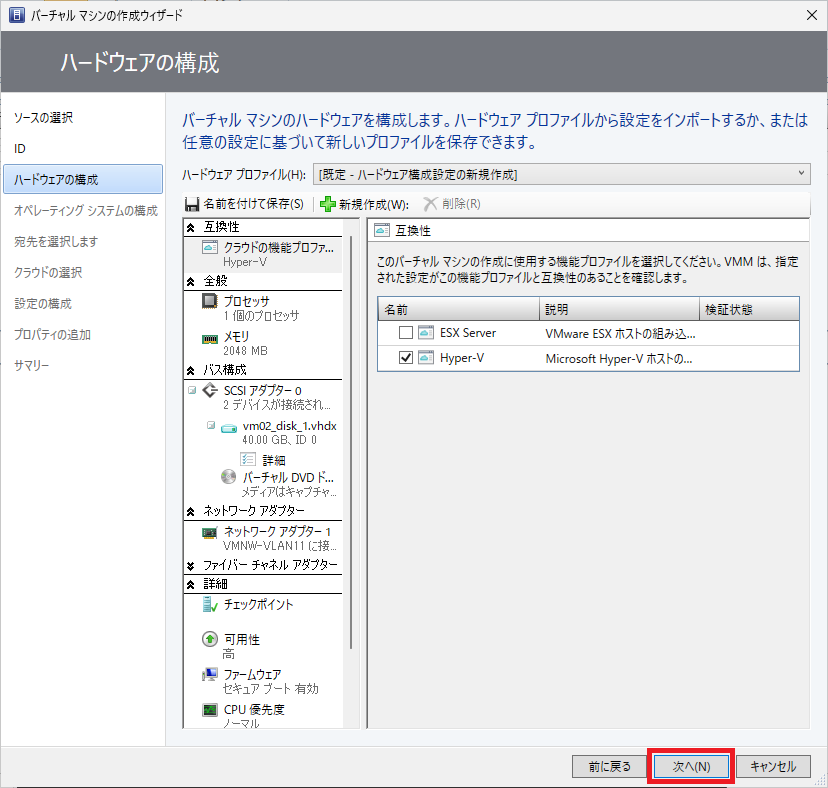Collapse the バス構成 tree section
This screenshot has height=788, width=828.
click(x=191, y=371)
